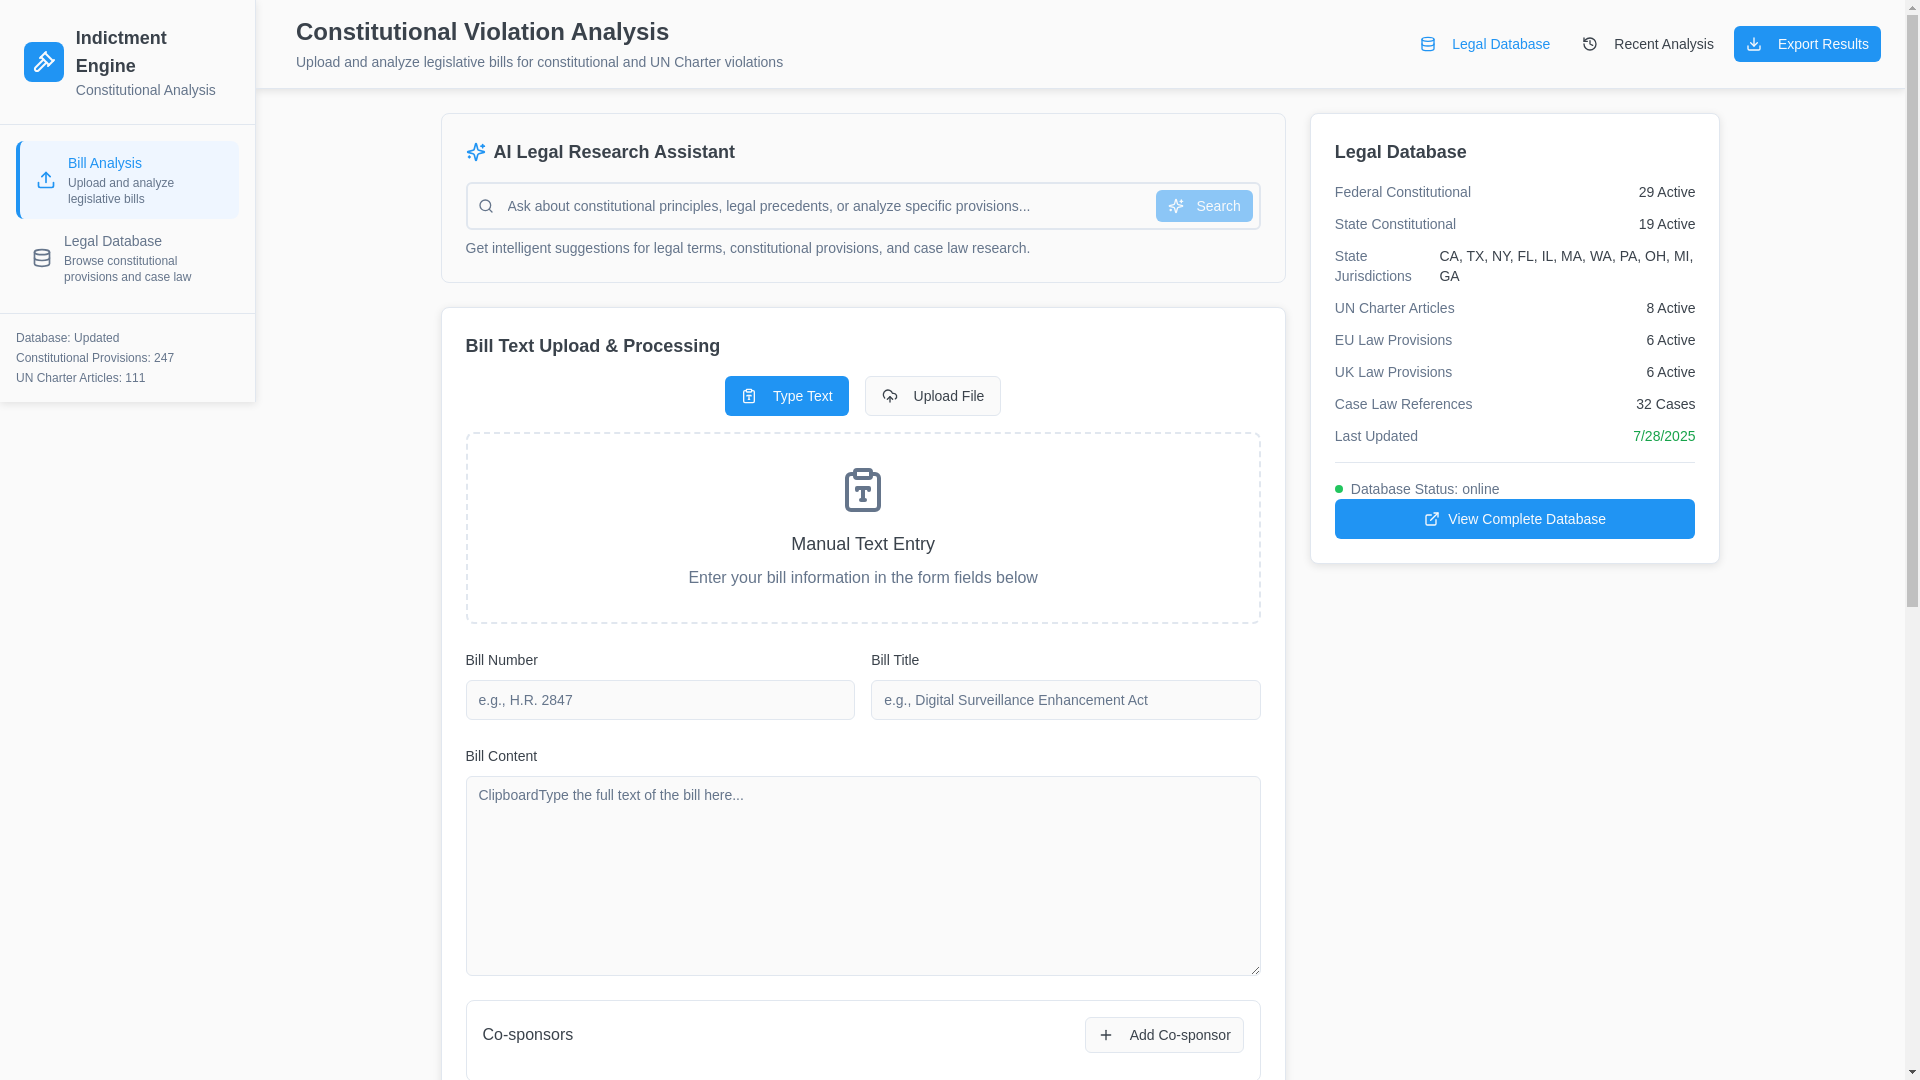Click 'Constitutional Provisions: 247' in sidebar

point(95,358)
